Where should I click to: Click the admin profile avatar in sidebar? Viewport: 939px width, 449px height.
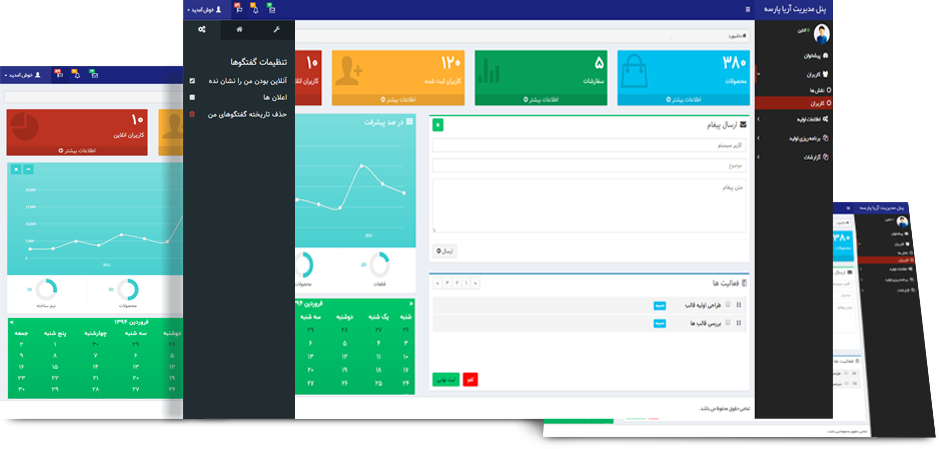pyautogui.click(x=821, y=34)
